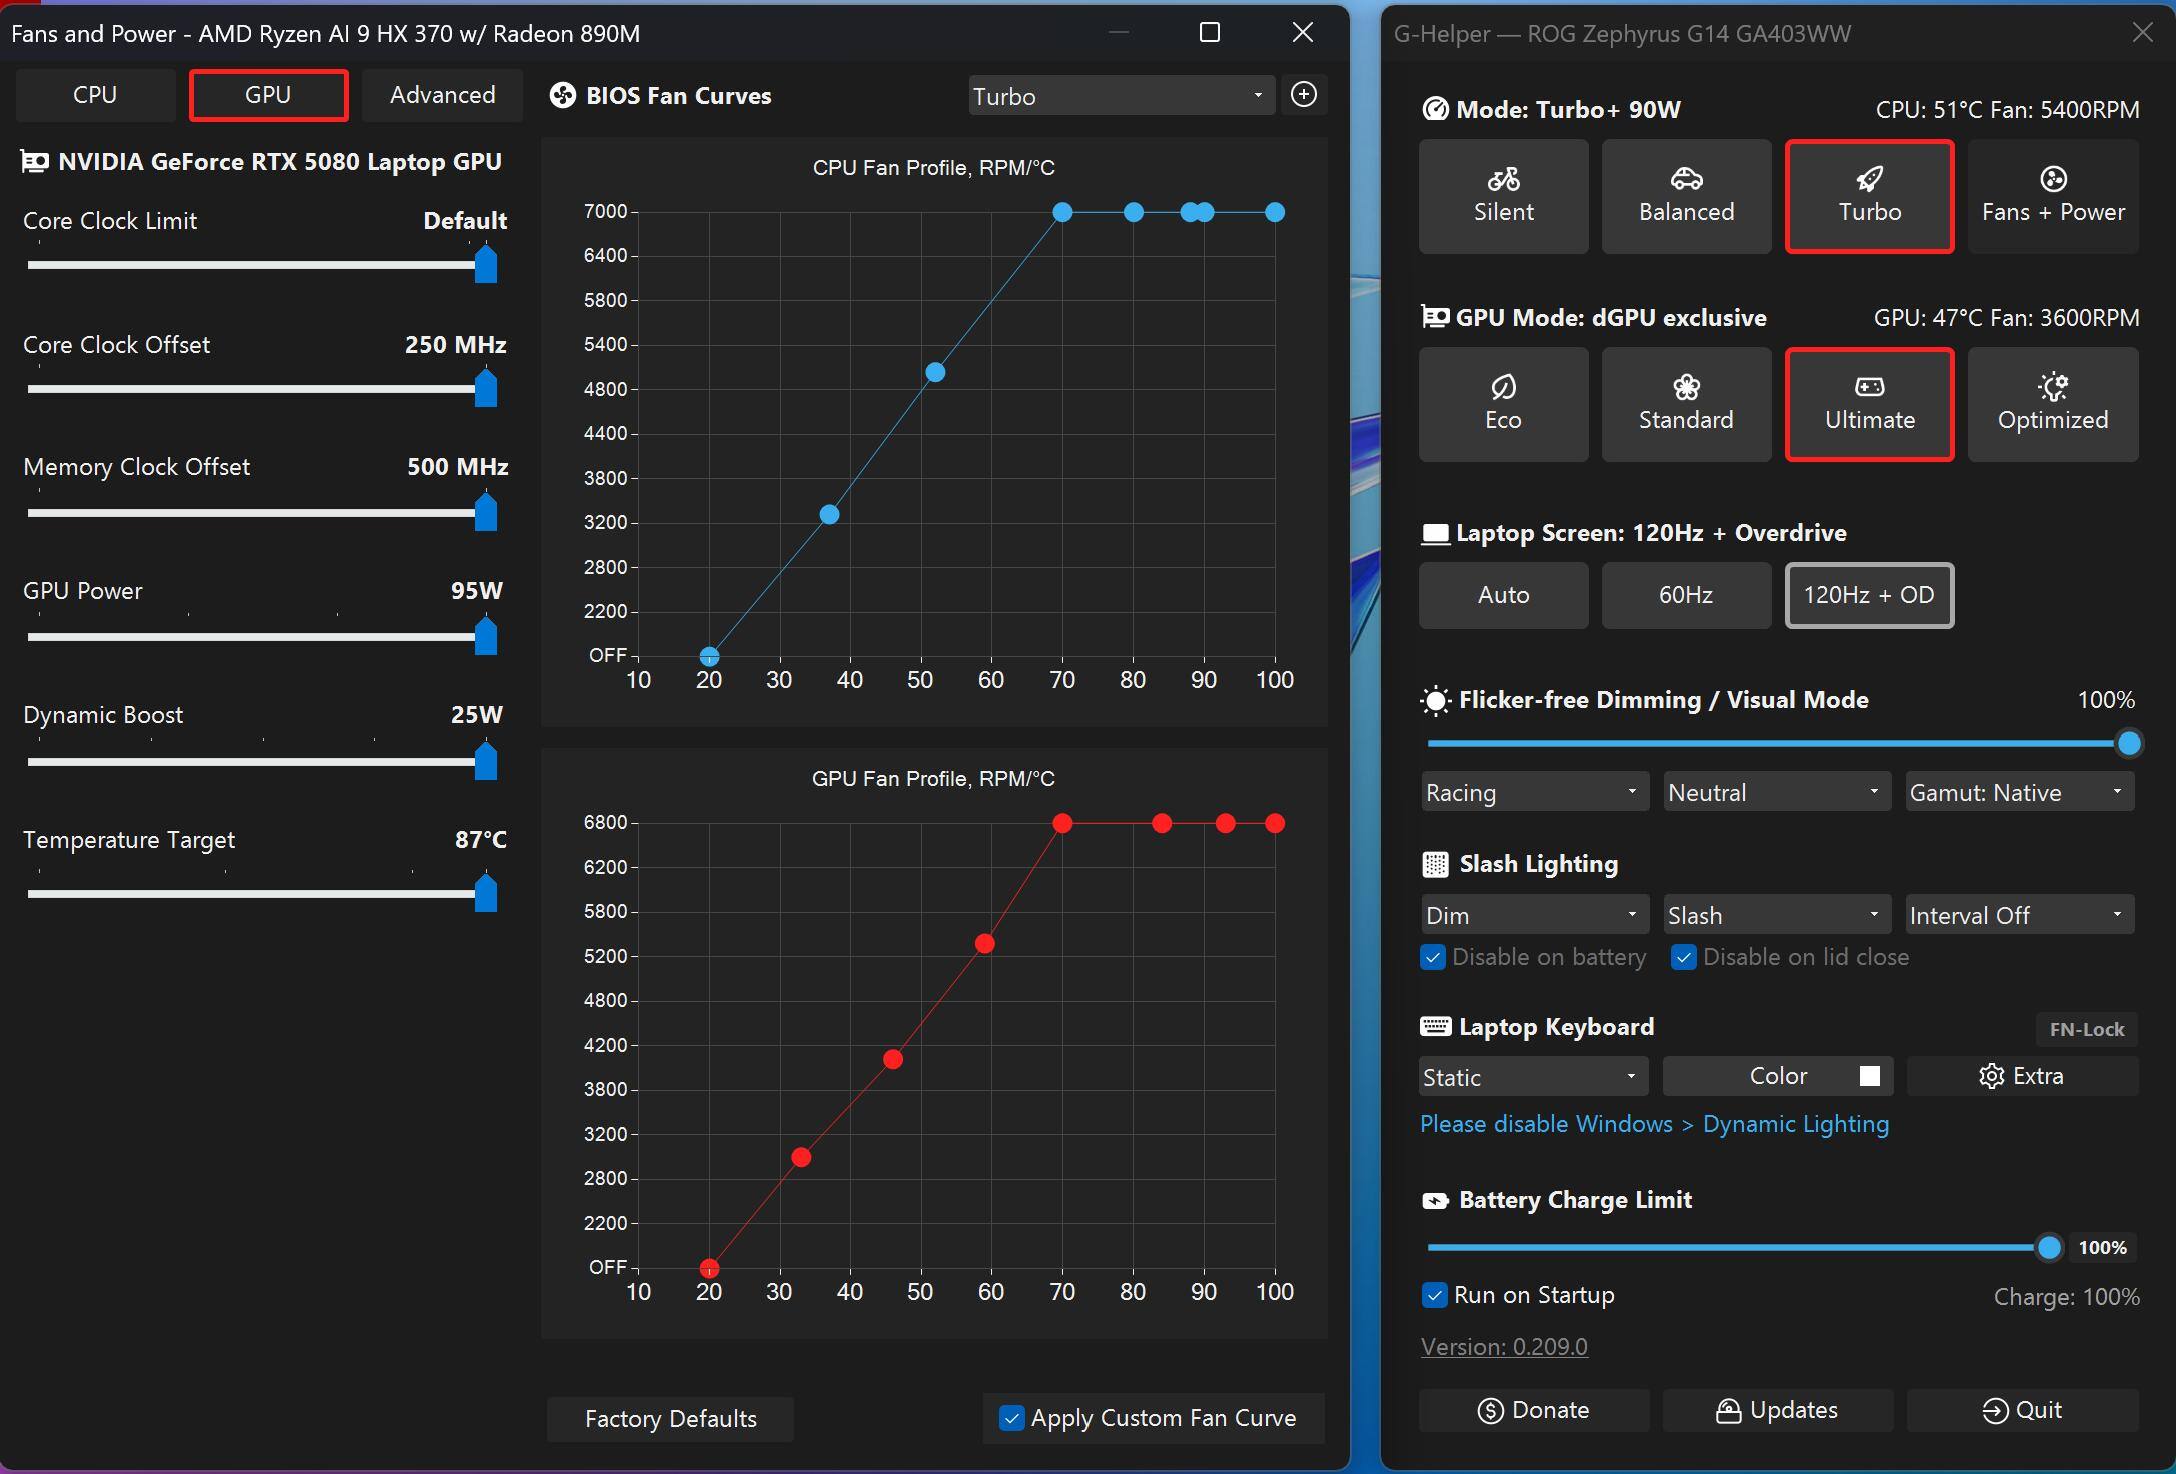Click the keyboard Color swatch
The image size is (2176, 1474).
pos(1869,1076)
